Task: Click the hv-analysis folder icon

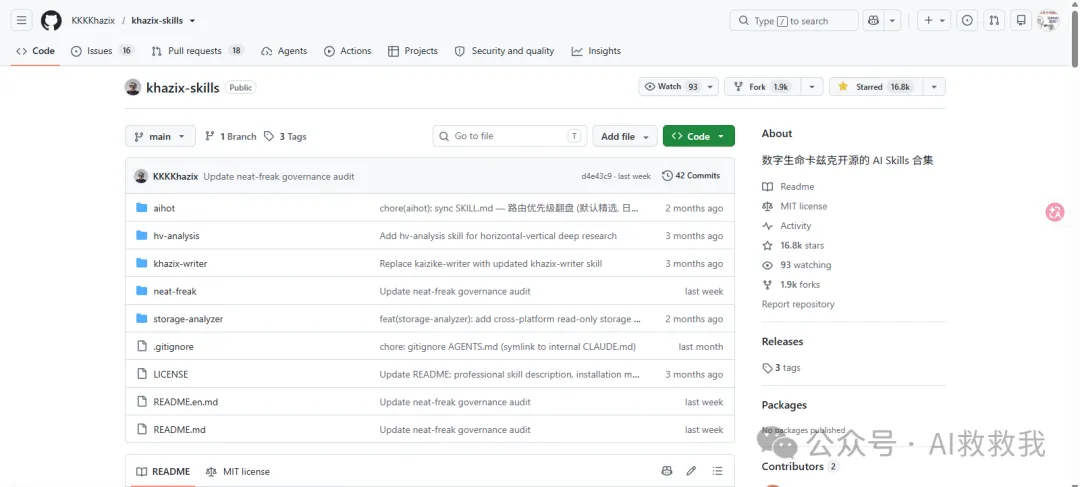Action: point(142,236)
